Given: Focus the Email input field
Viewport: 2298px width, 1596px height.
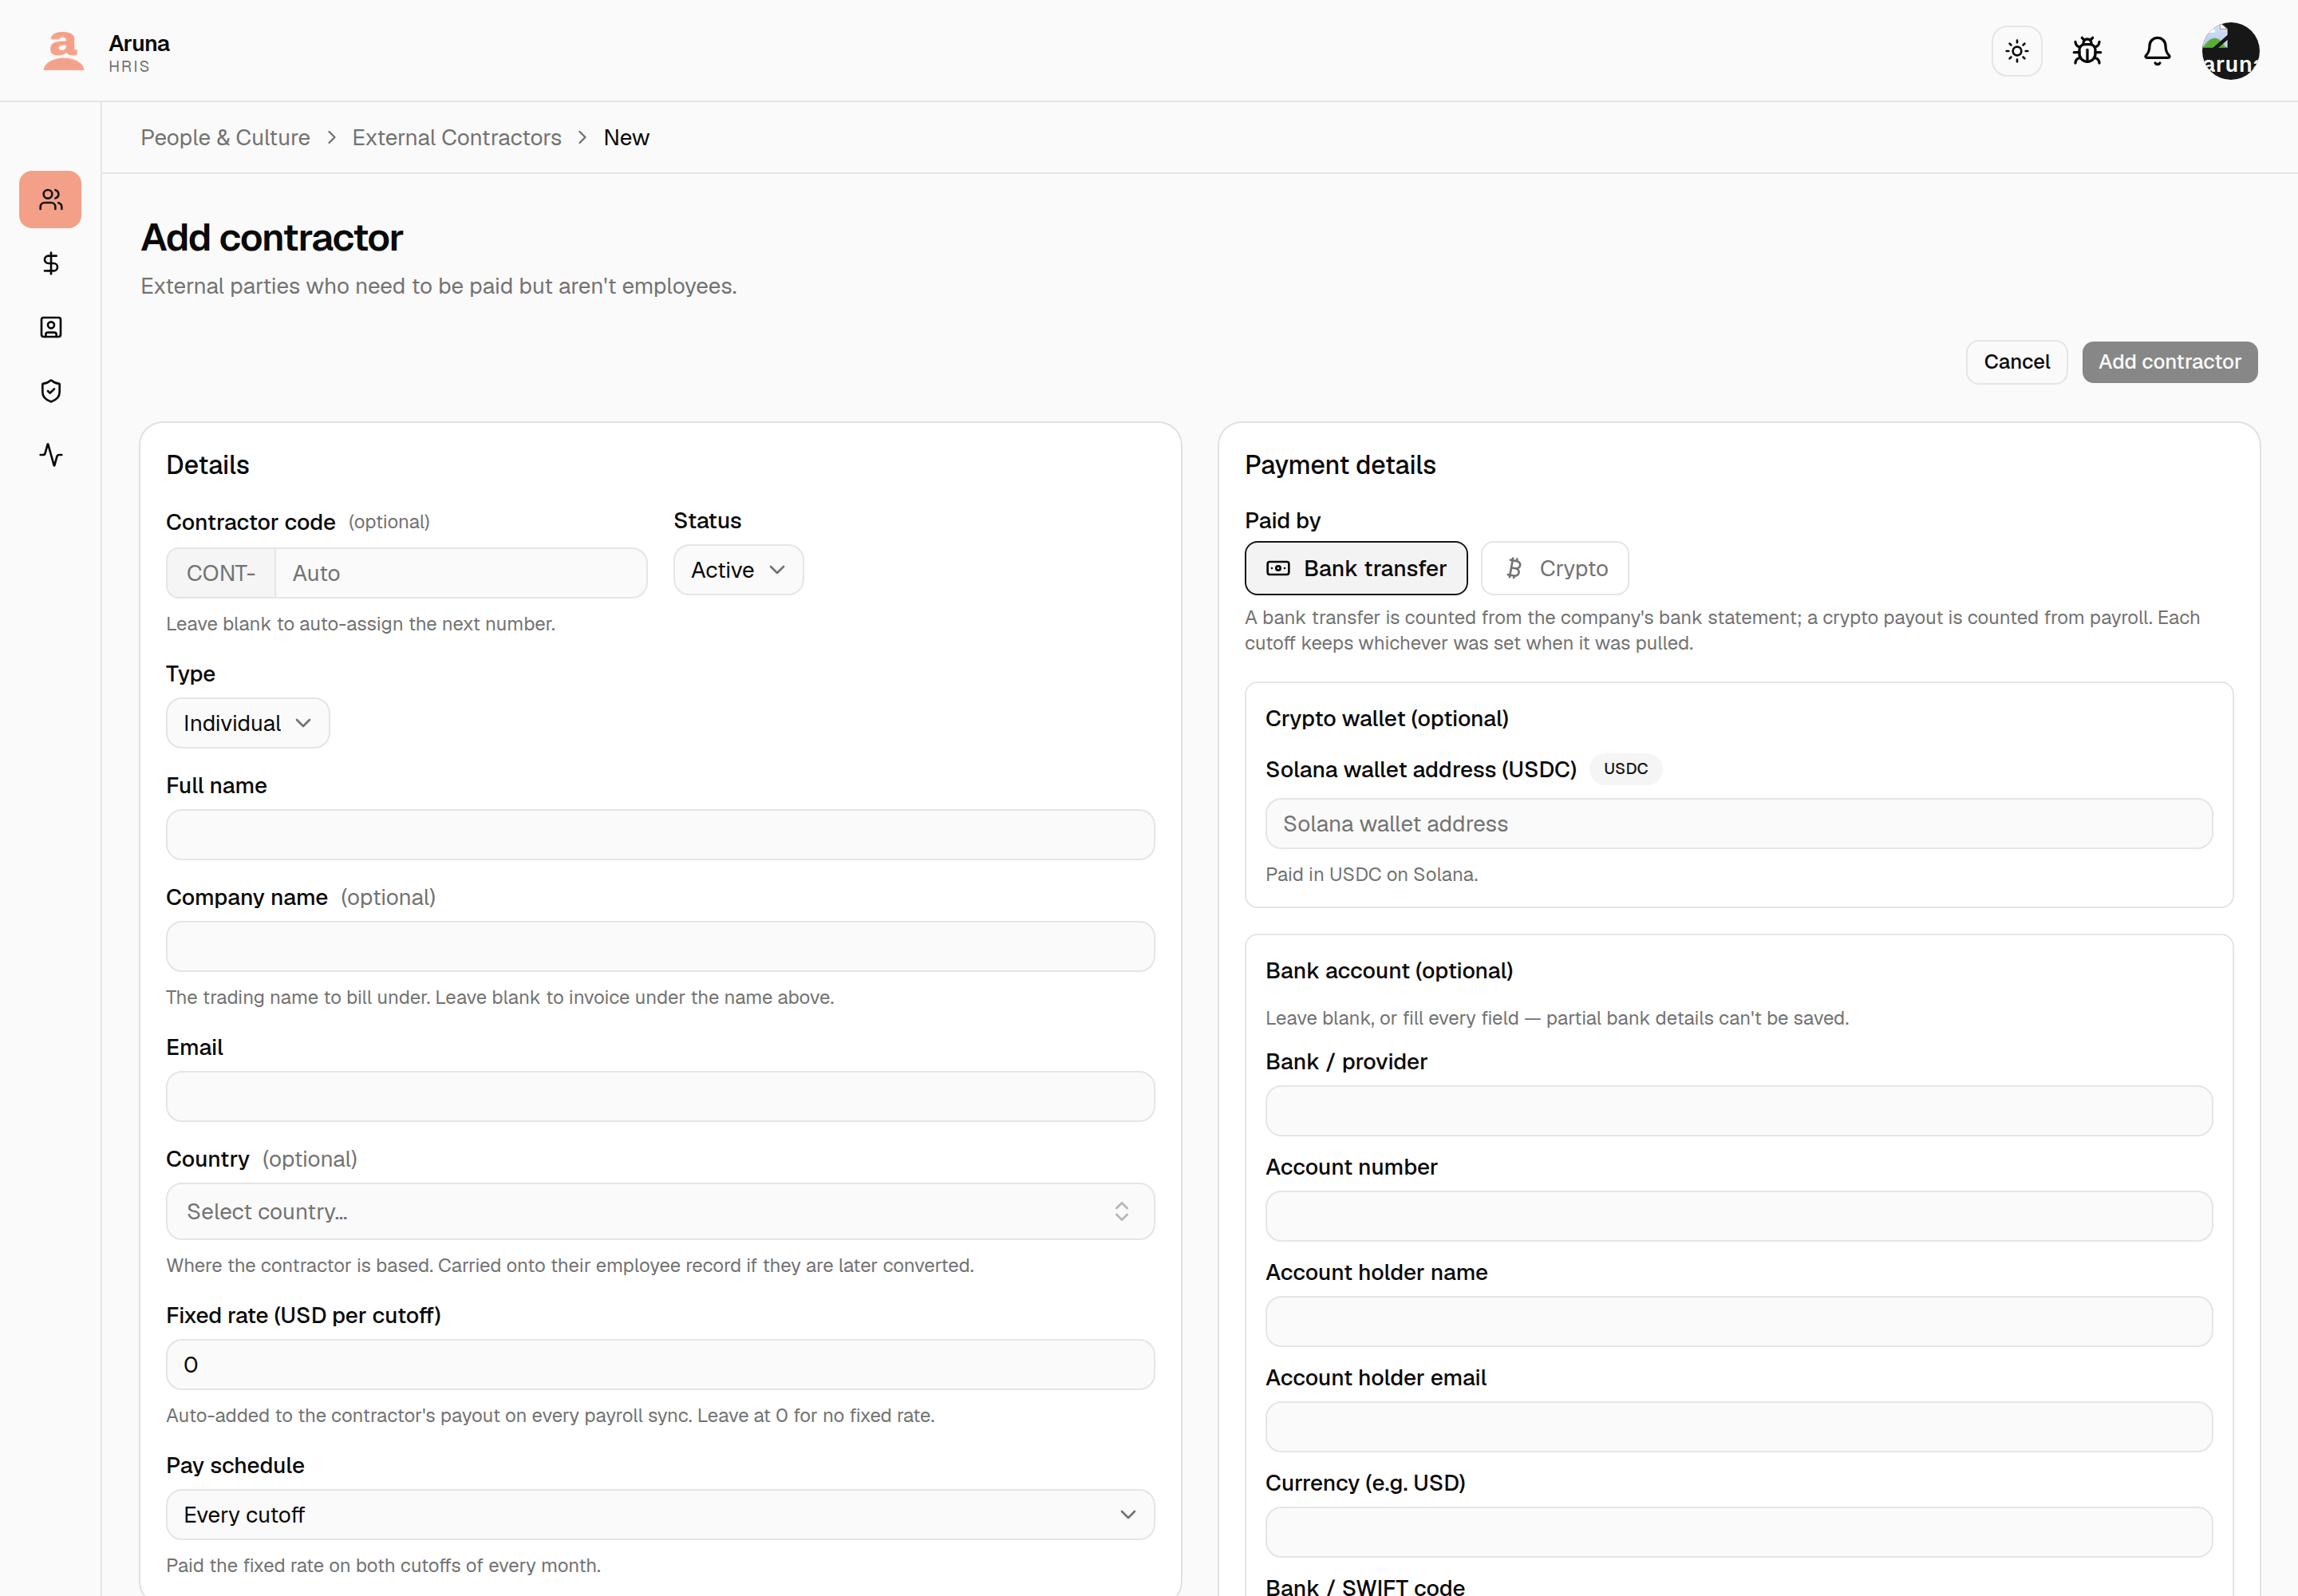Looking at the screenshot, I should click(660, 1097).
